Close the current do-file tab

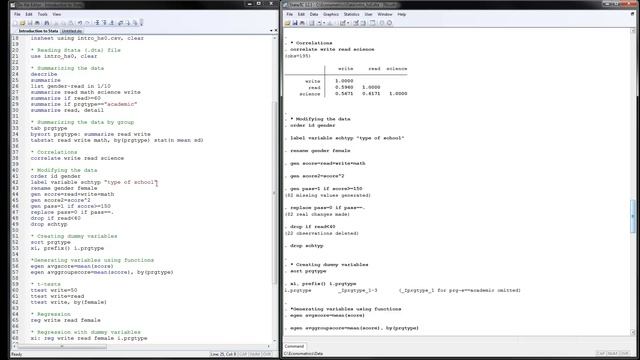pos(276,31)
